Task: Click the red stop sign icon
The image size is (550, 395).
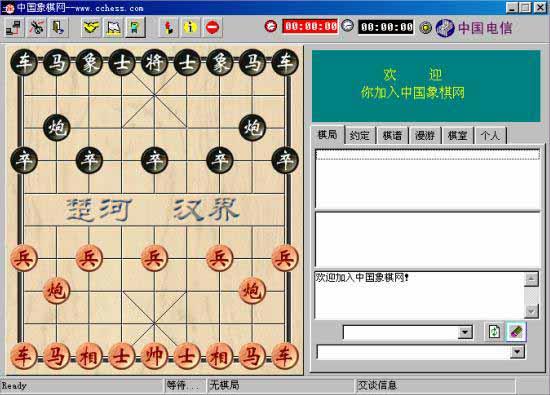Action: coord(212,27)
